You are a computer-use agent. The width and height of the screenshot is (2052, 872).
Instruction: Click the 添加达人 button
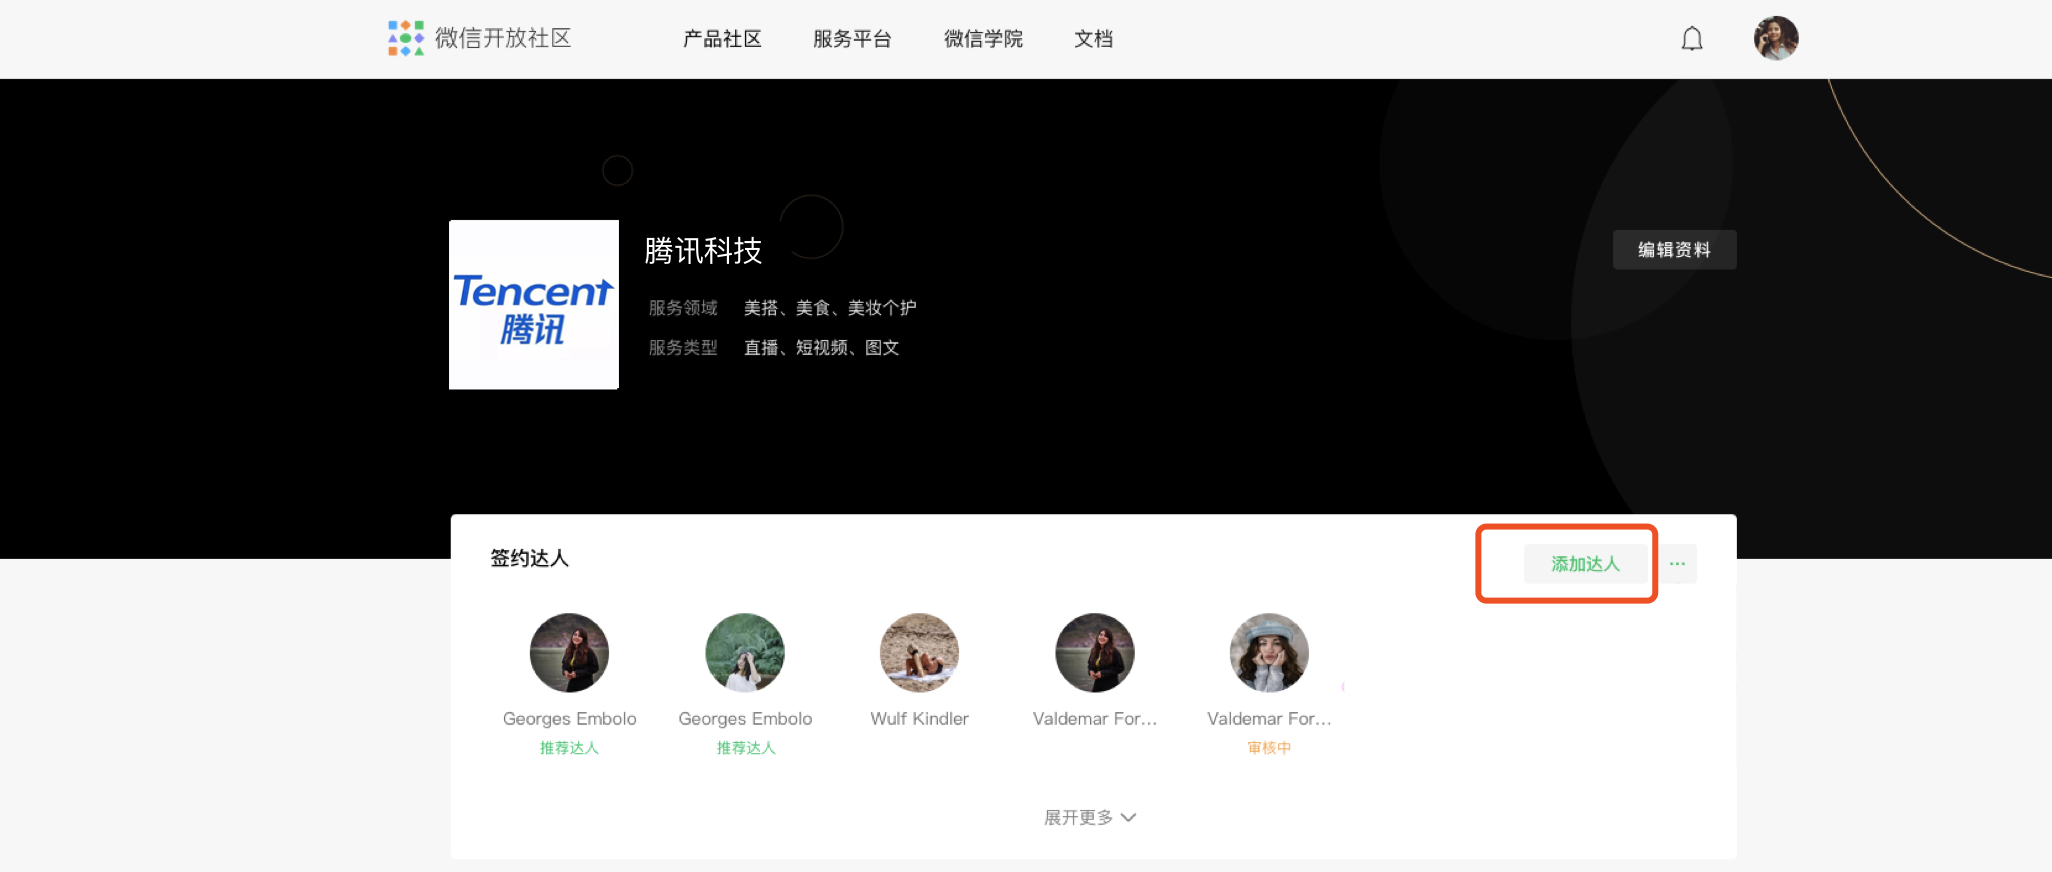click(x=1585, y=564)
